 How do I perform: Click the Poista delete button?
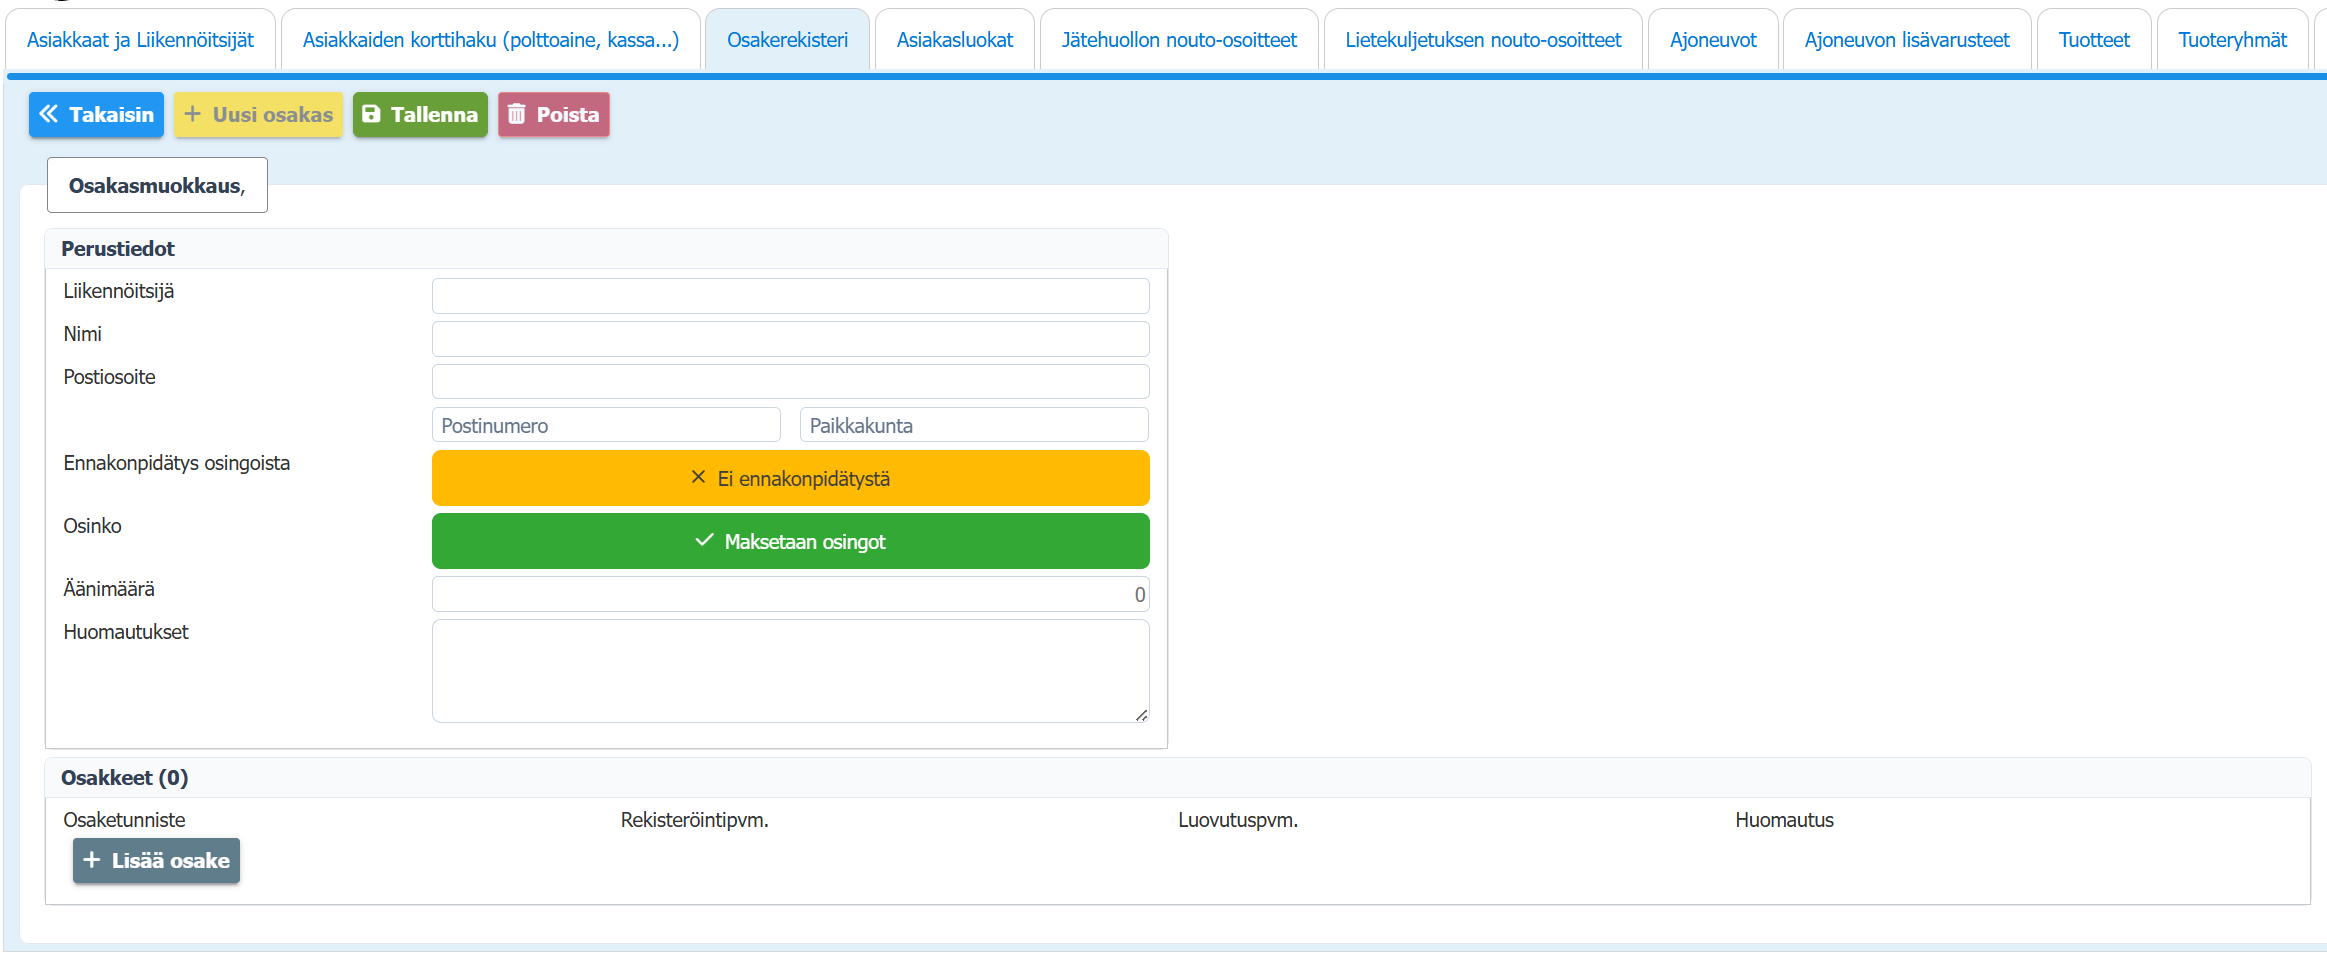coord(553,115)
